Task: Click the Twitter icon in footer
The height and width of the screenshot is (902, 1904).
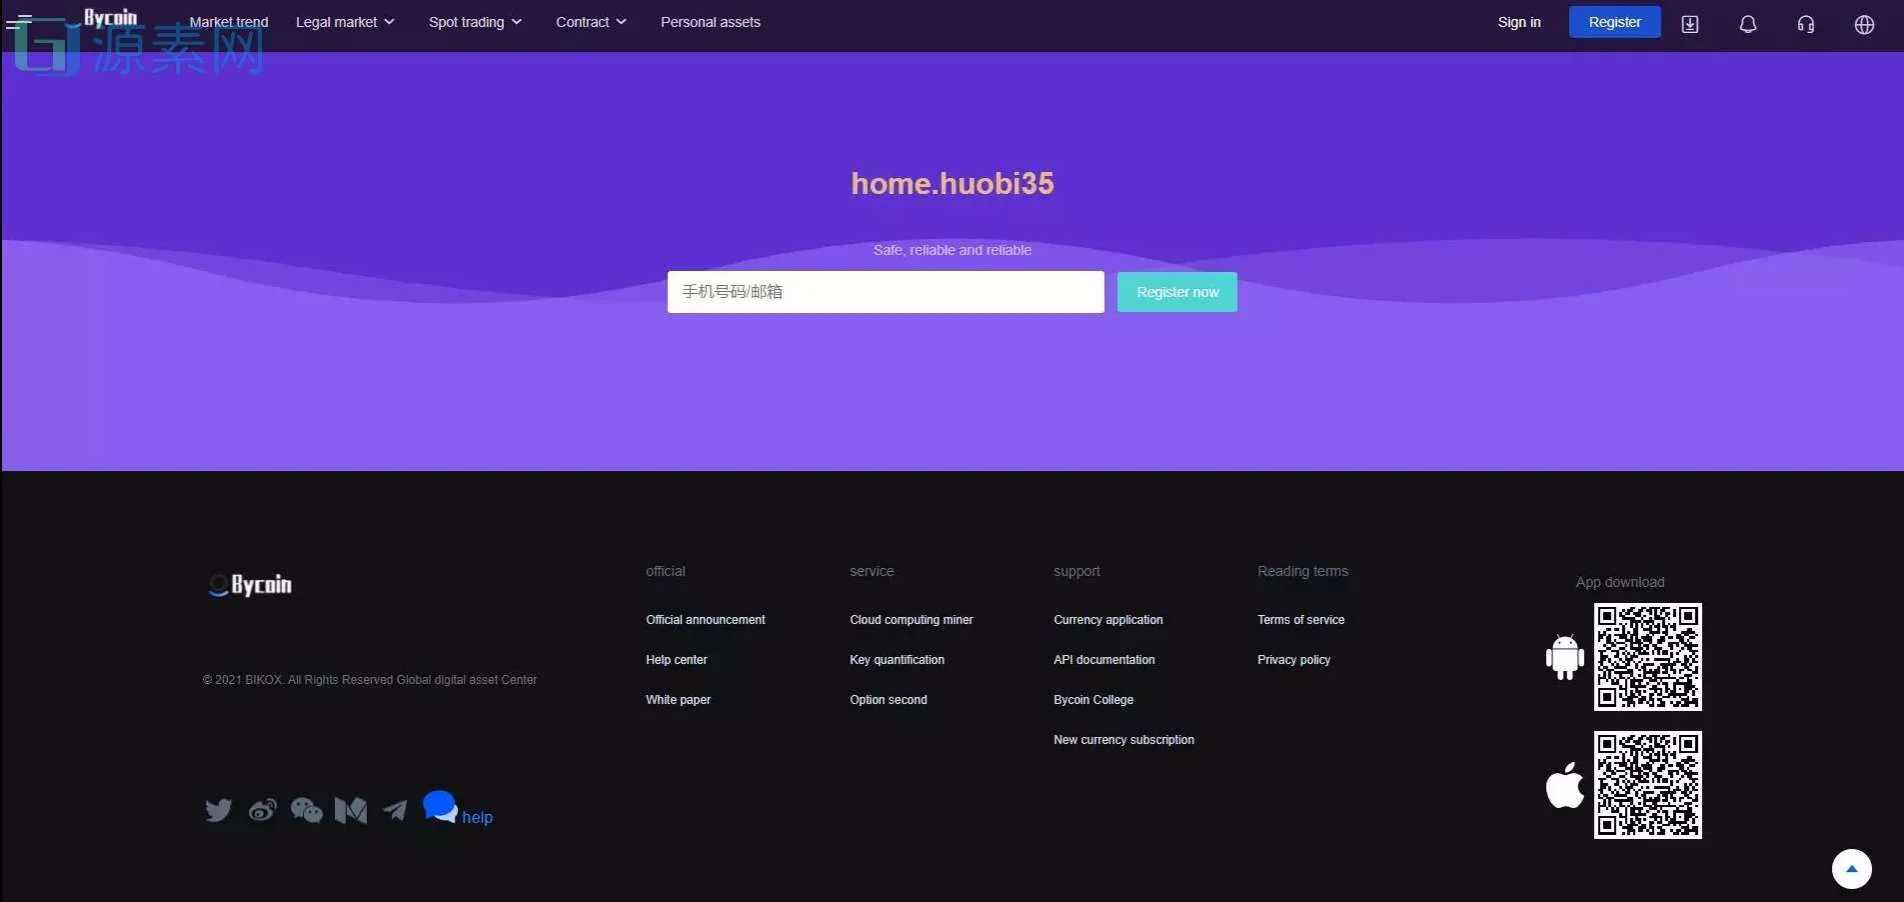Action: point(218,809)
